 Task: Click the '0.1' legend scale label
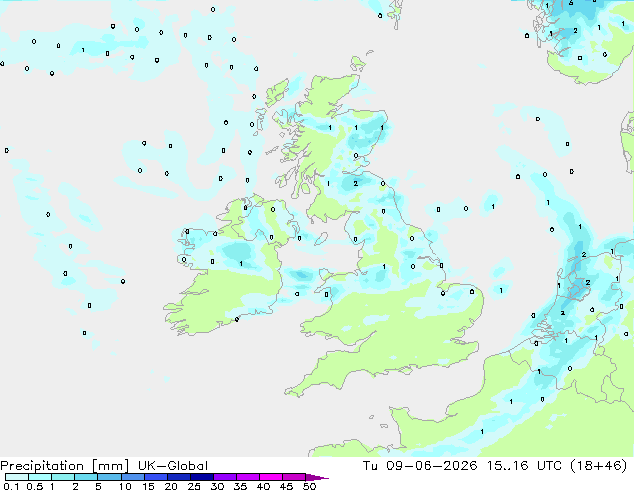click(11, 486)
